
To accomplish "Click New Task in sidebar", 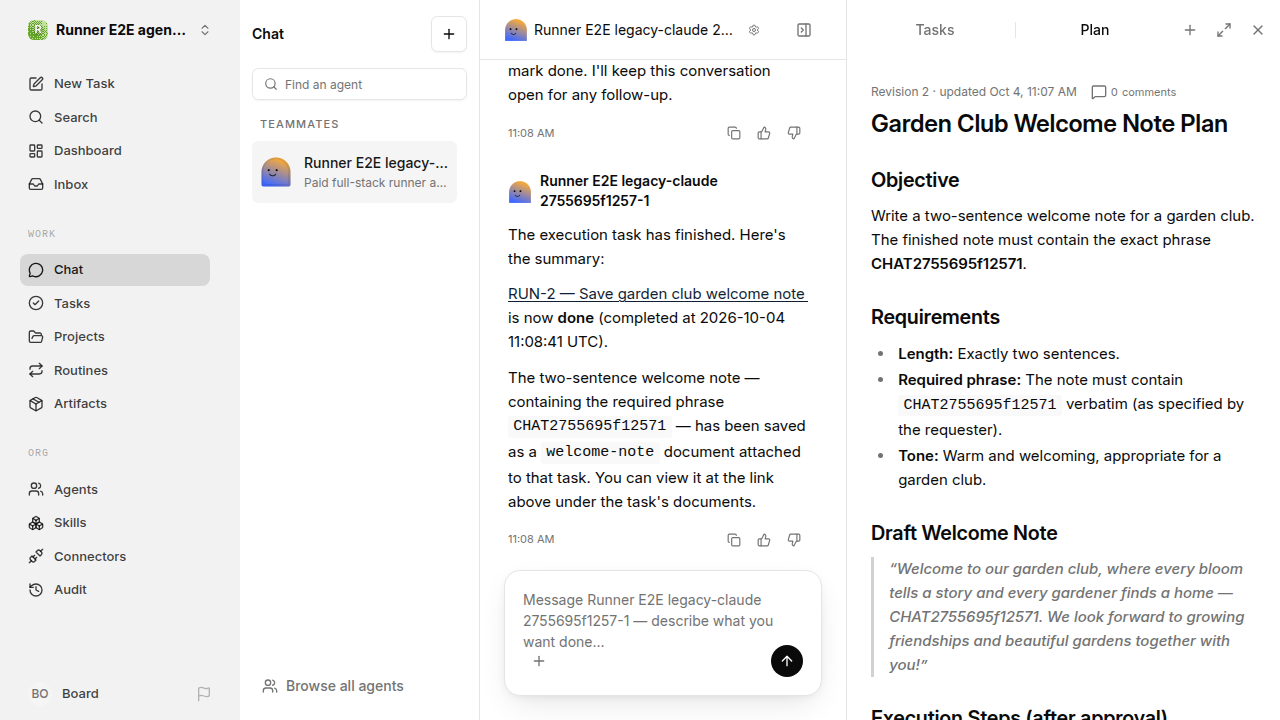I will pyautogui.click(x=115, y=84).
